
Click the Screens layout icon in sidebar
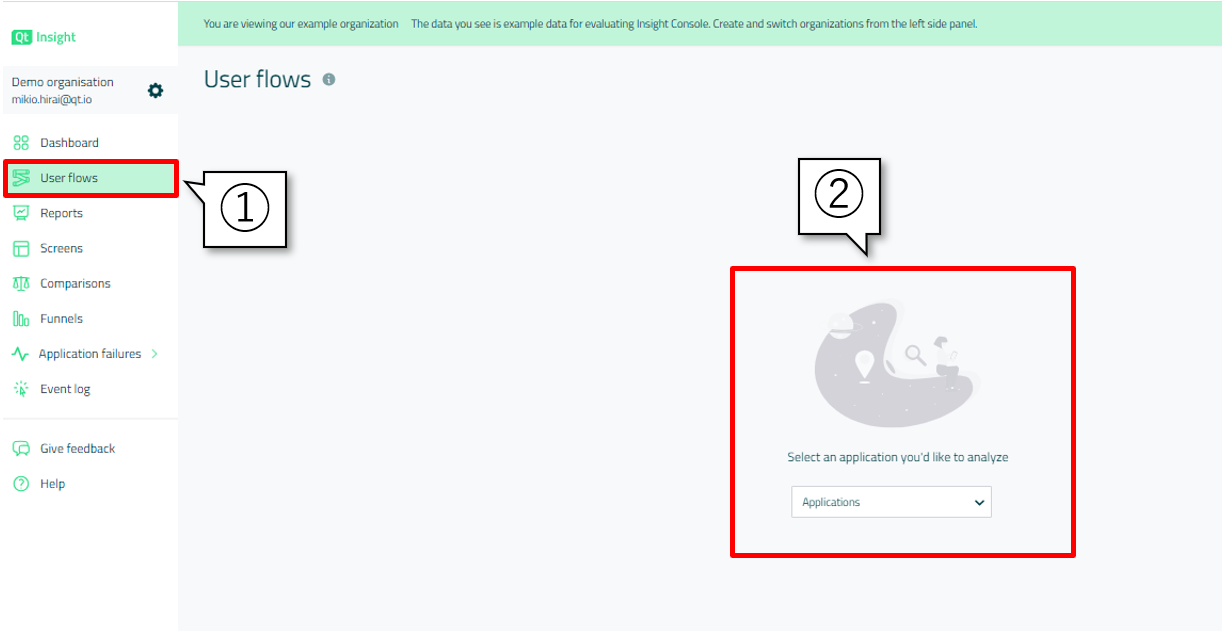21,248
